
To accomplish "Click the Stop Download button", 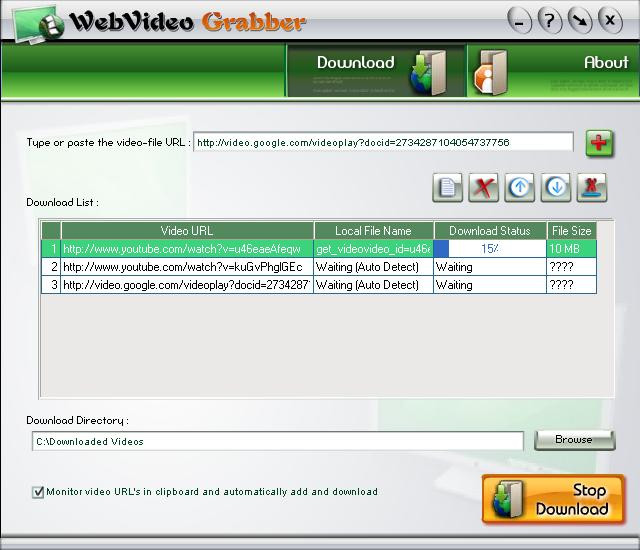I will click(x=553, y=499).
